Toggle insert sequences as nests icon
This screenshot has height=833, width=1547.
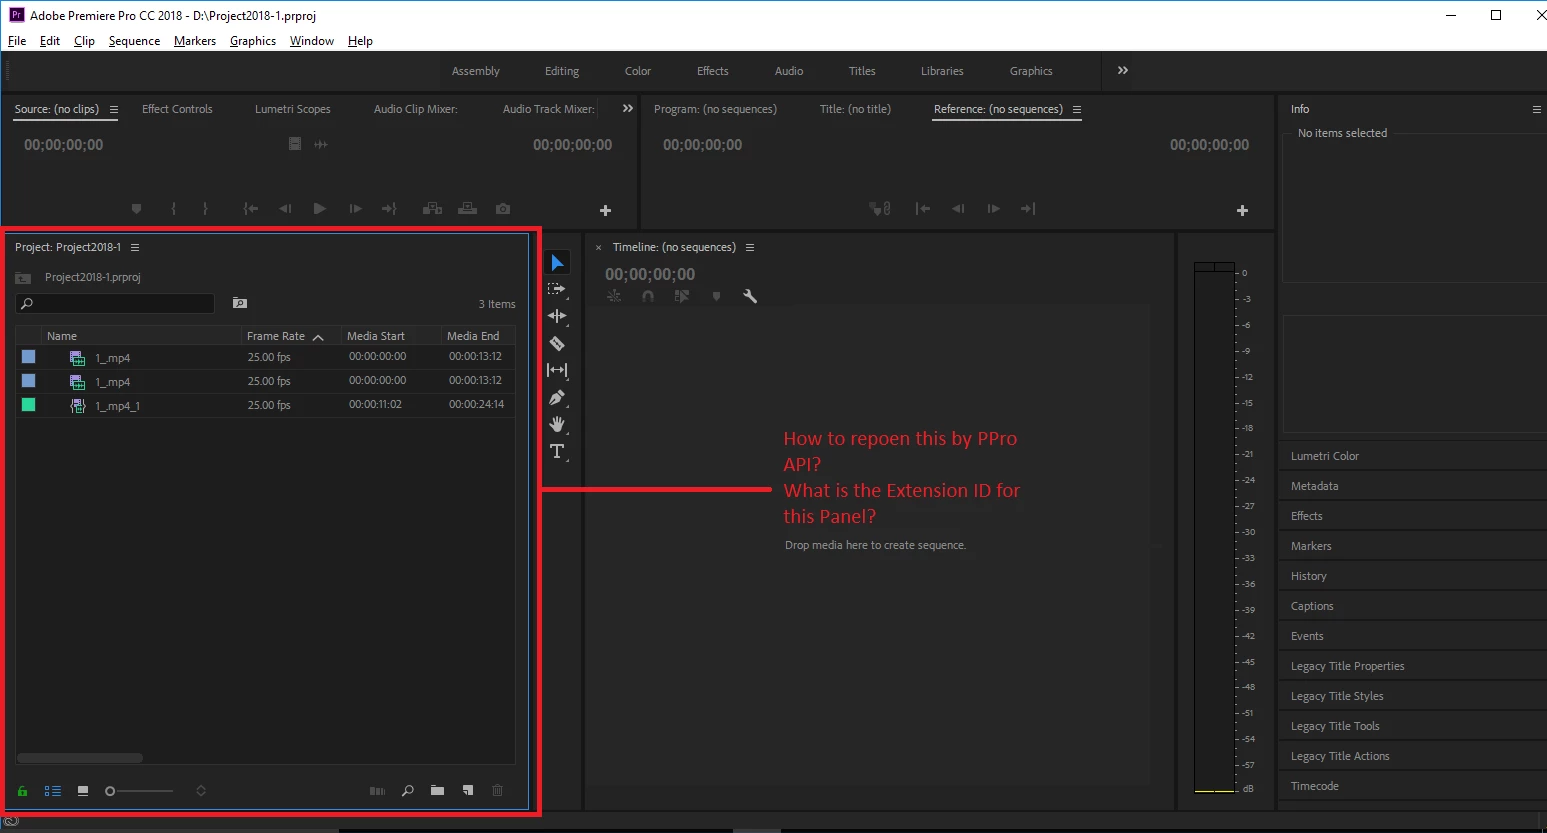point(614,296)
